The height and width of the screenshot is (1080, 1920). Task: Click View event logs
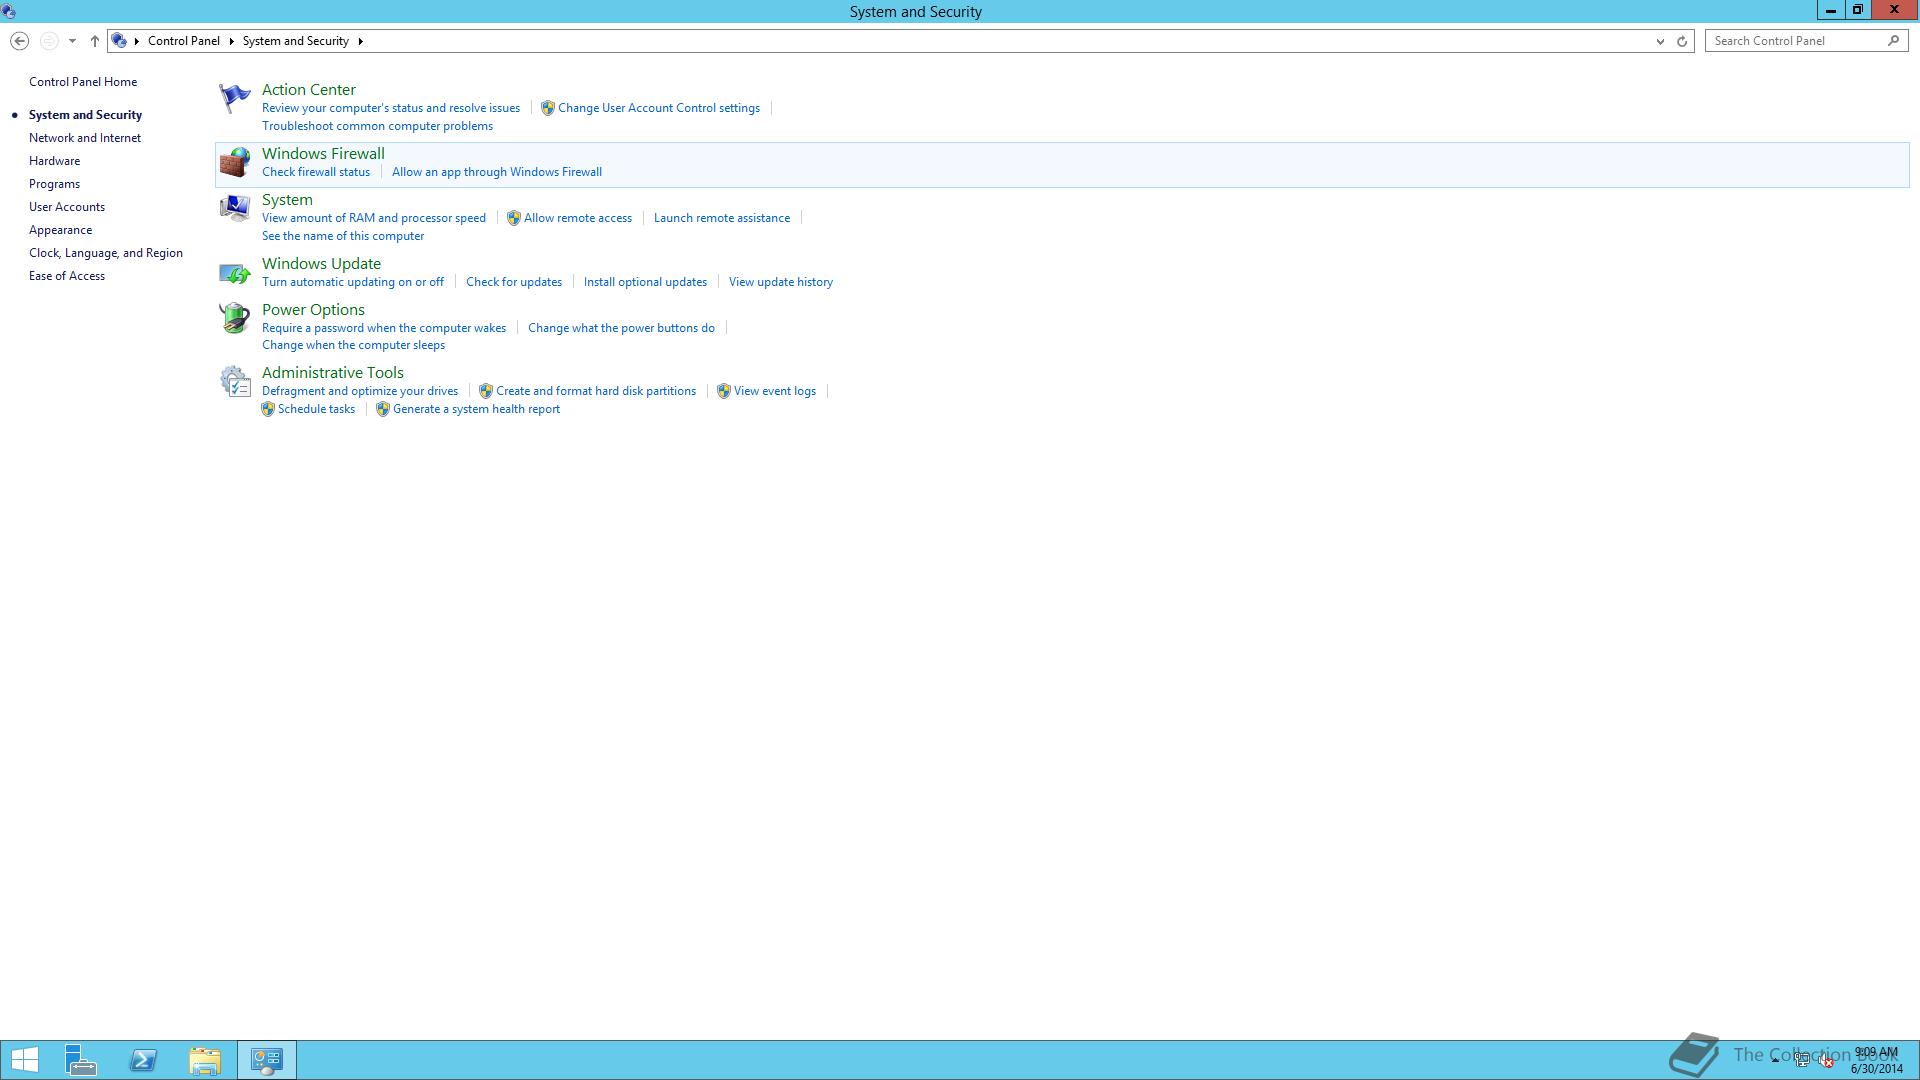pyautogui.click(x=775, y=391)
